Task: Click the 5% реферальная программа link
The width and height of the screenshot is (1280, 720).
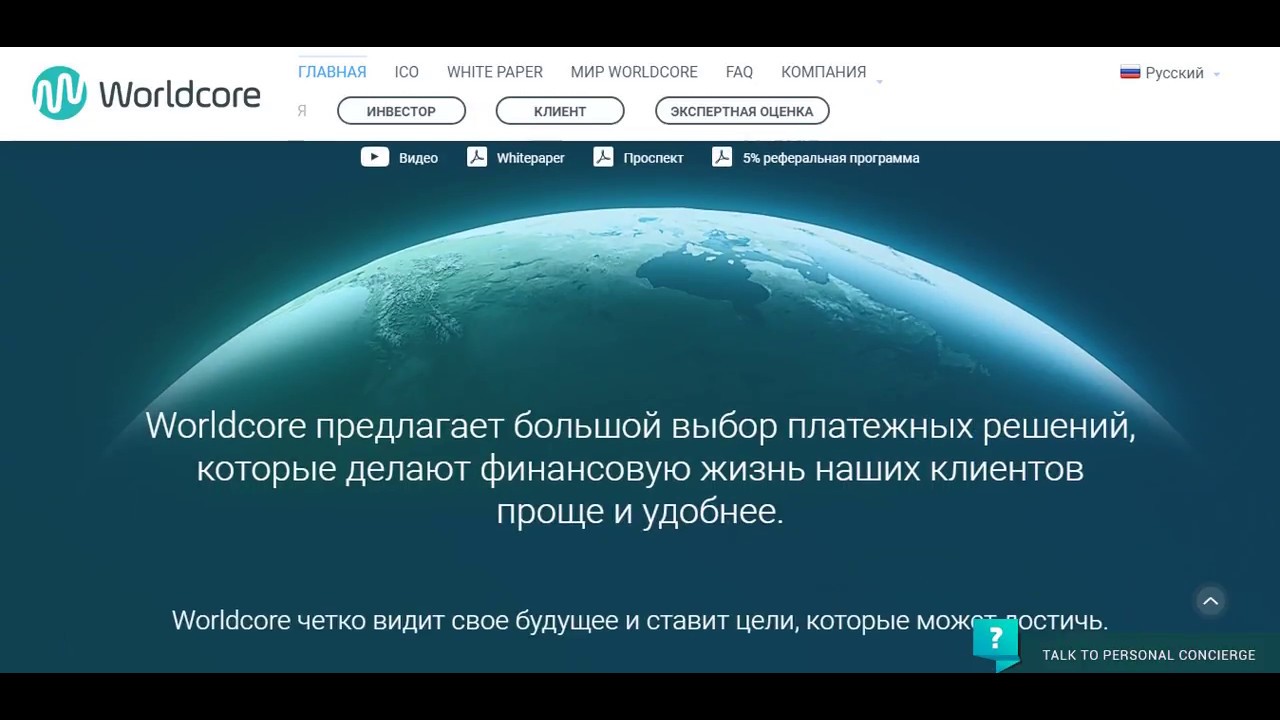Action: pos(831,158)
